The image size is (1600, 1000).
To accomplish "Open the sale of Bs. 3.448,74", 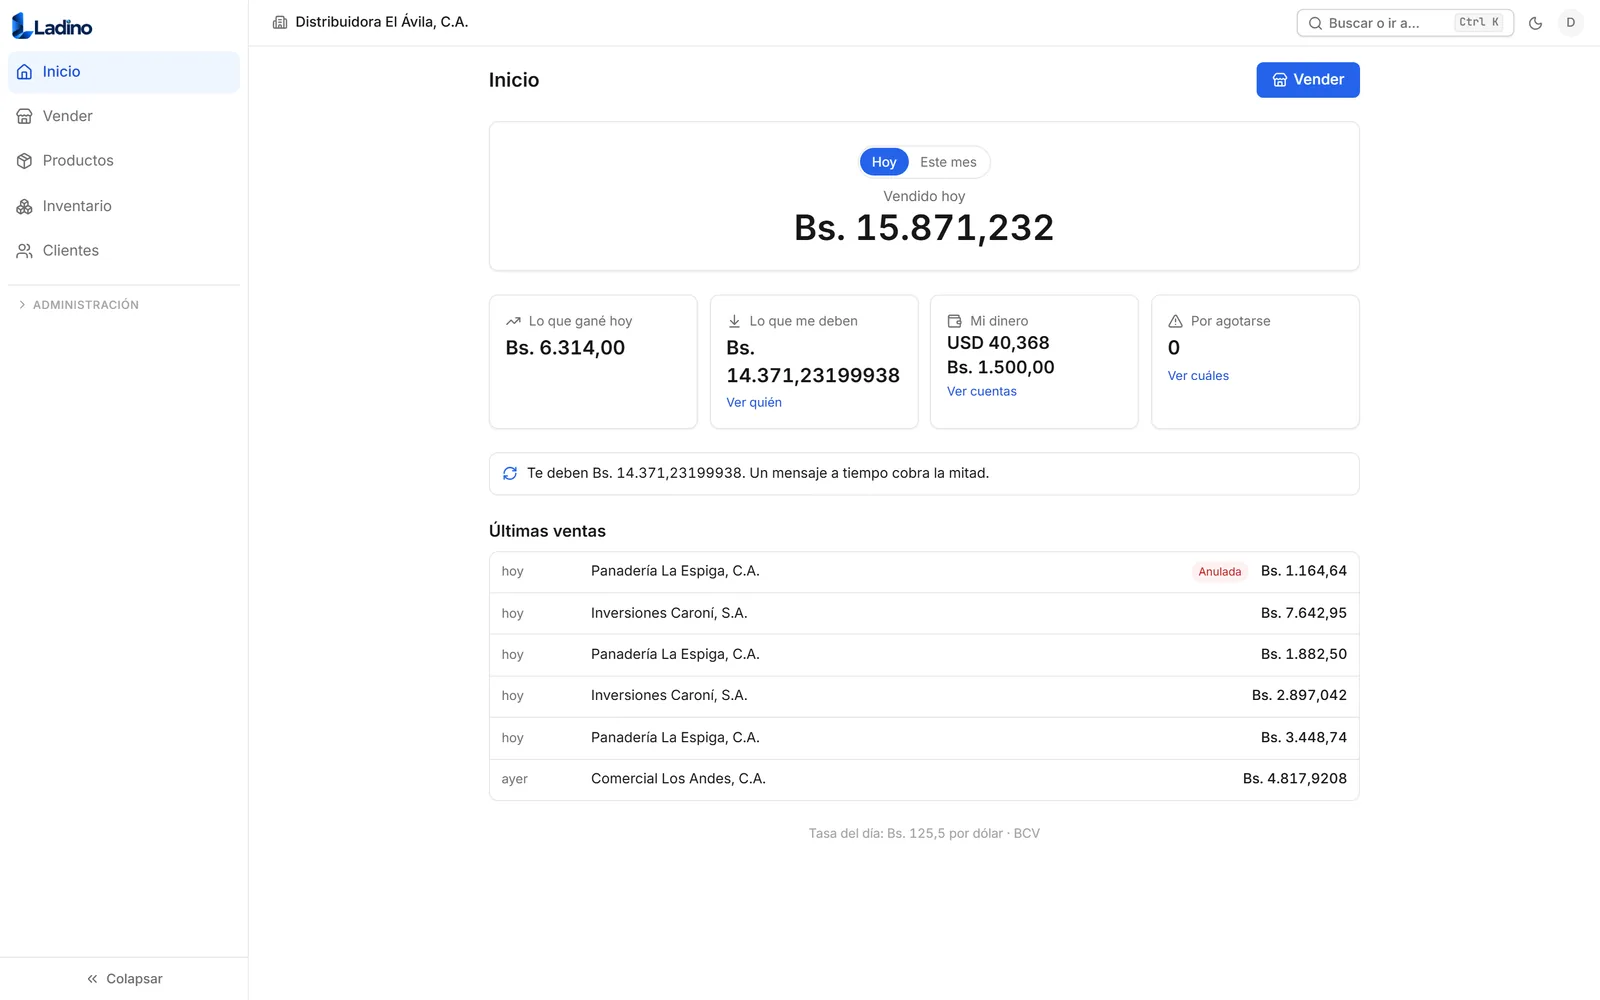I will [x=924, y=738].
